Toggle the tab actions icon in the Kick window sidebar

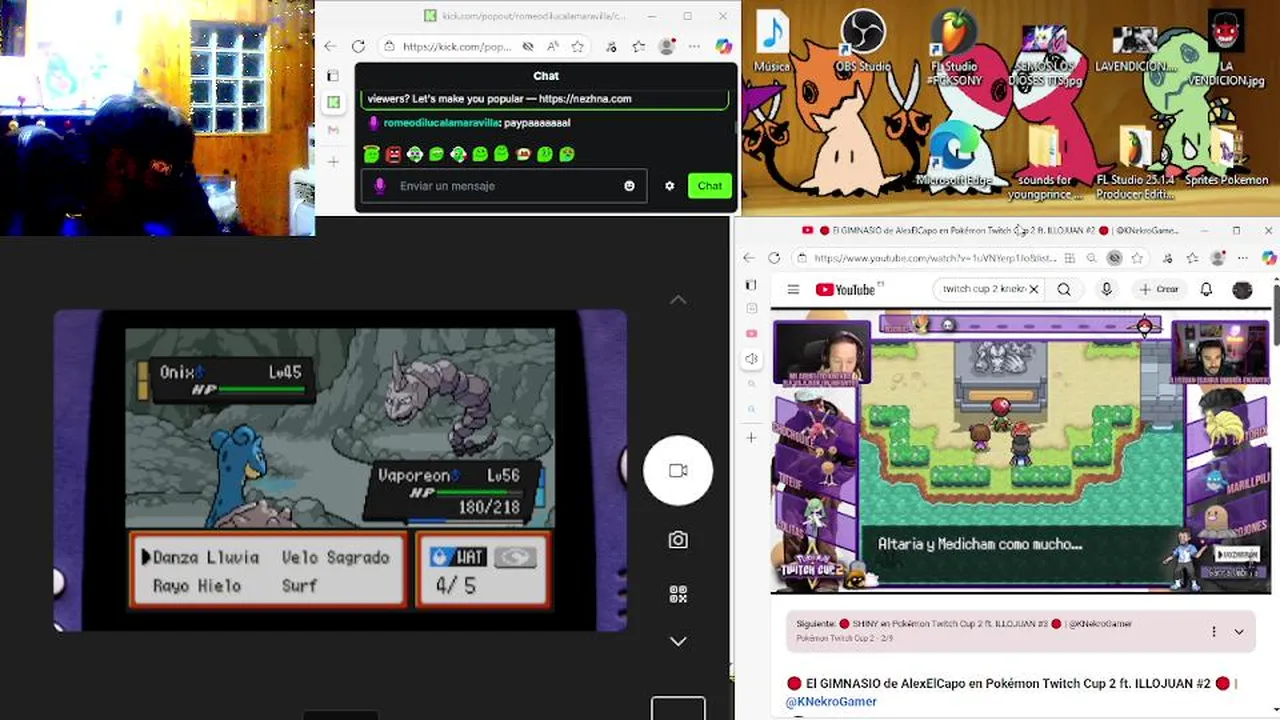click(334, 75)
